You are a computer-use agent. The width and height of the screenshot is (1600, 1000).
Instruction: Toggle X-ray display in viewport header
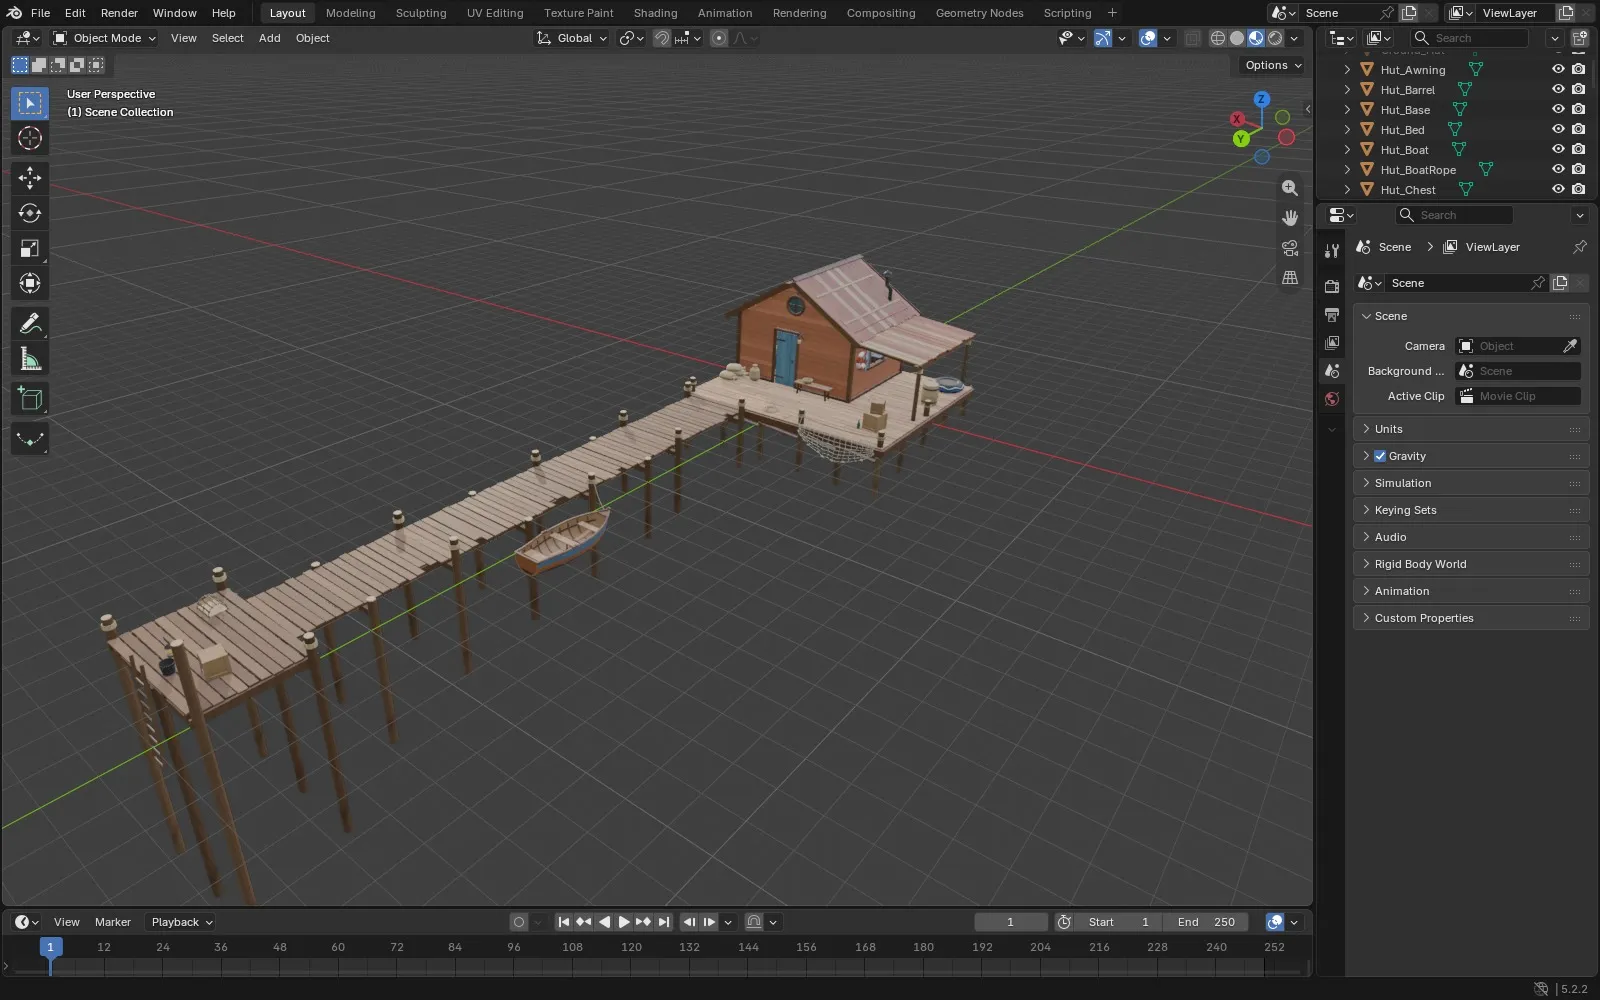pos(1193,38)
